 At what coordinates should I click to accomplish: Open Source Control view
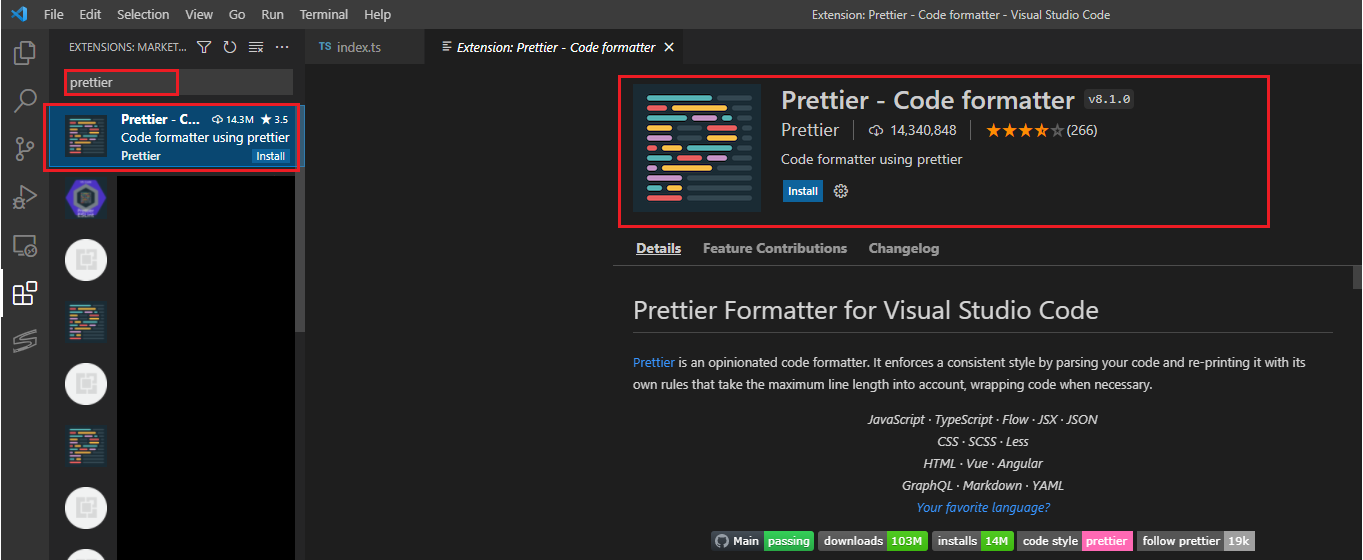[x=25, y=149]
